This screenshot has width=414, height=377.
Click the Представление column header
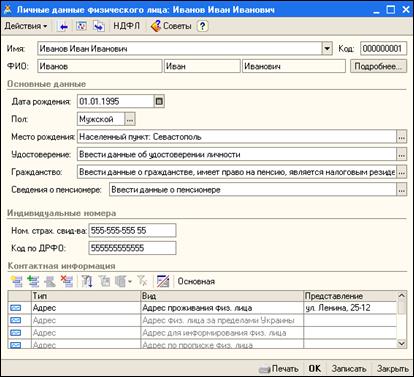pos(350,296)
